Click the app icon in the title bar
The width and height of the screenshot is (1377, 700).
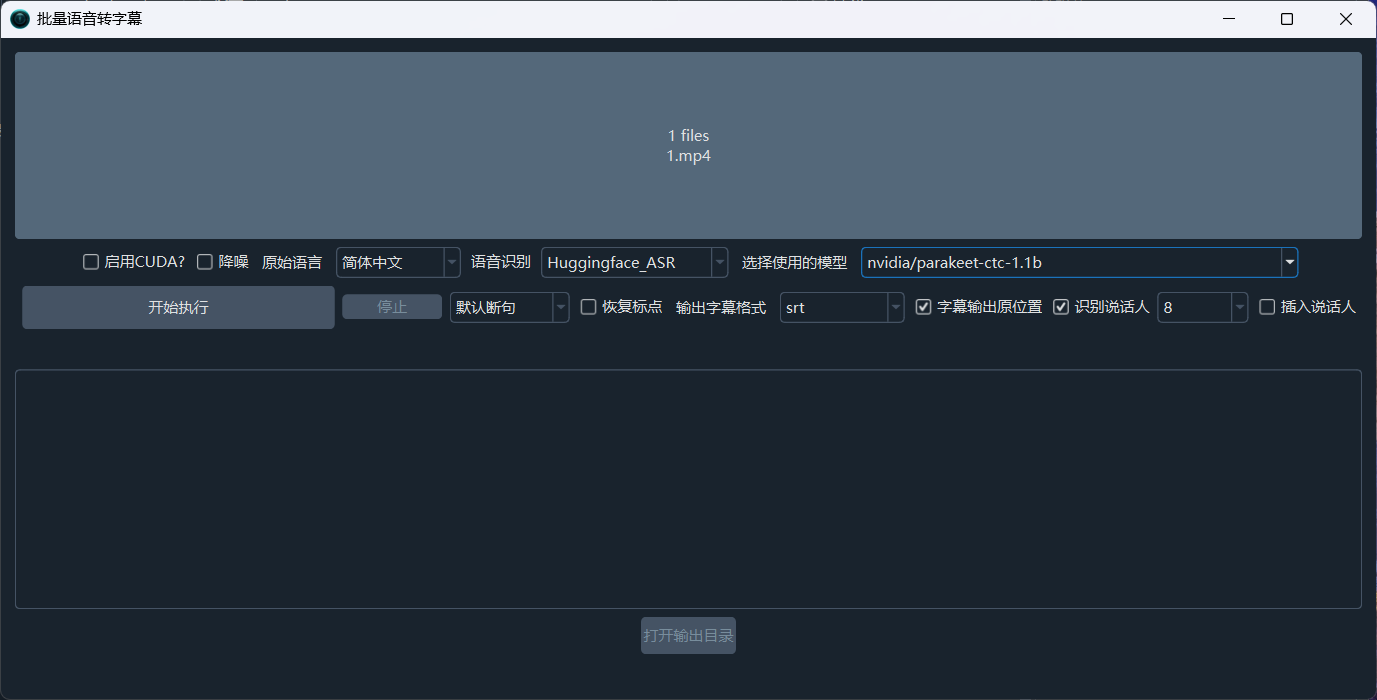19,18
